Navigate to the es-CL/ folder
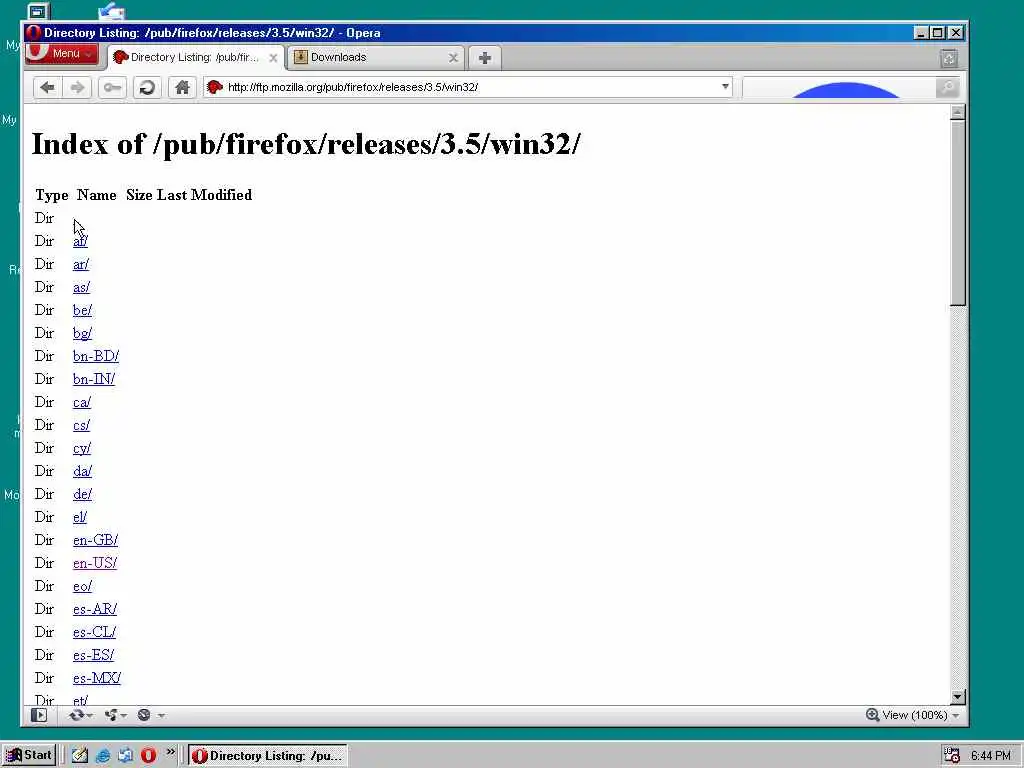The height and width of the screenshot is (768, 1024). point(94,632)
